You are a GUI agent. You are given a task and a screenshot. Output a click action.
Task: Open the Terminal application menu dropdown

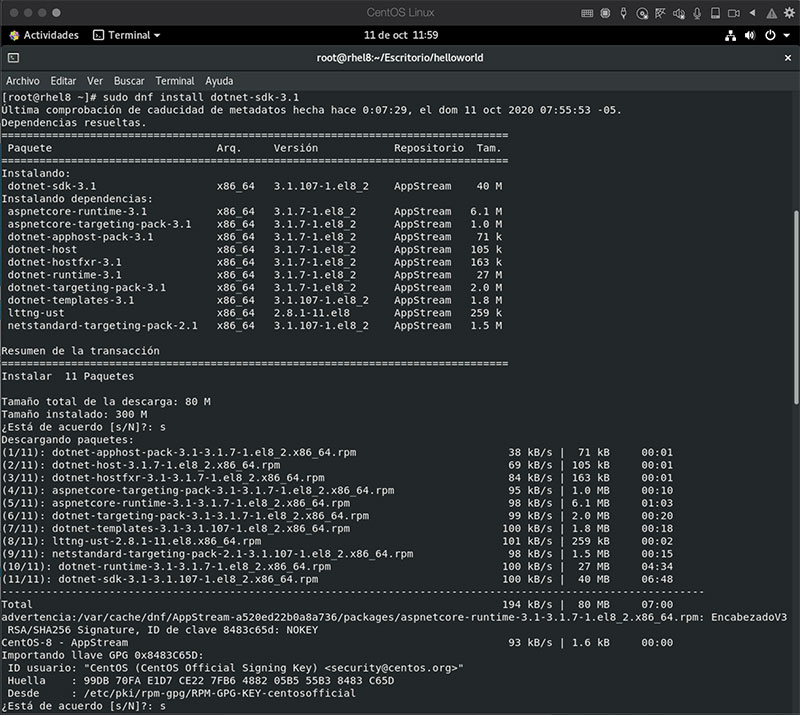[127, 35]
